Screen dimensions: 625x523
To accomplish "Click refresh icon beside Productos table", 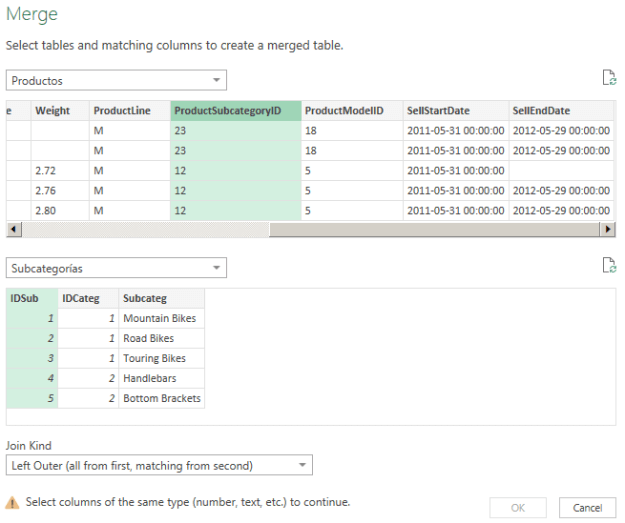I will coord(608,79).
